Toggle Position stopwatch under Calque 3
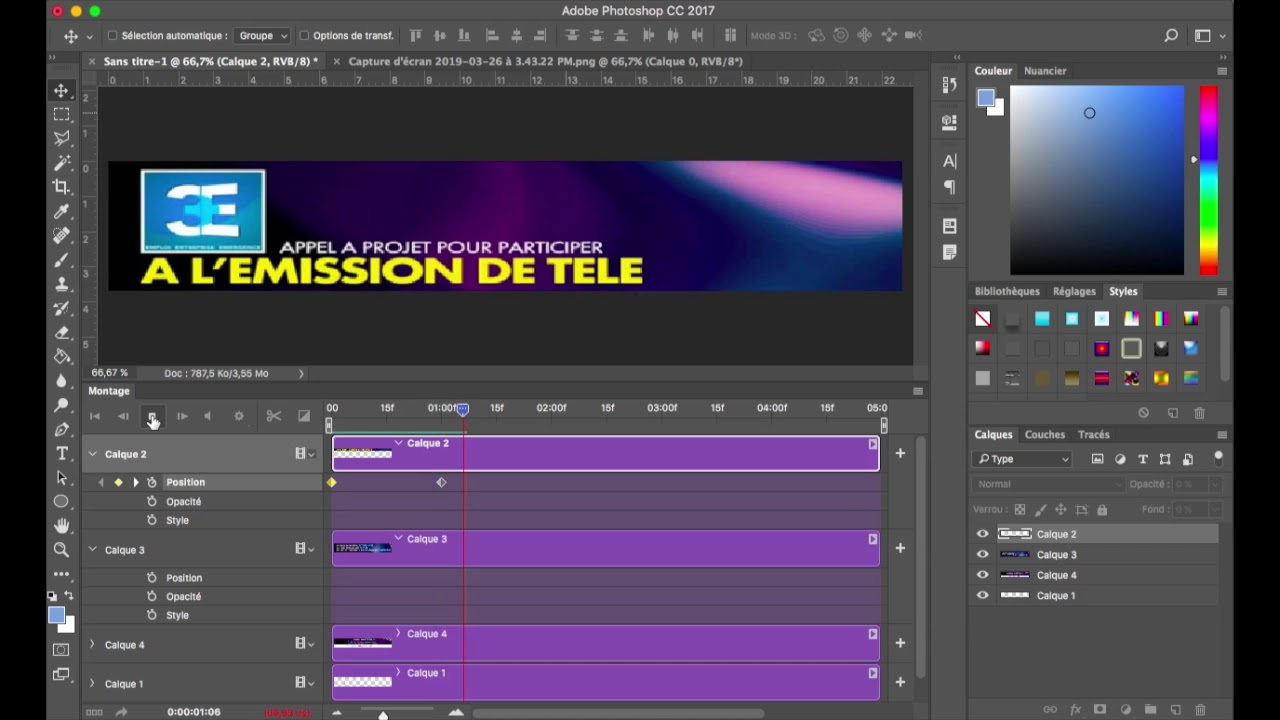This screenshot has width=1280, height=720. [152, 577]
